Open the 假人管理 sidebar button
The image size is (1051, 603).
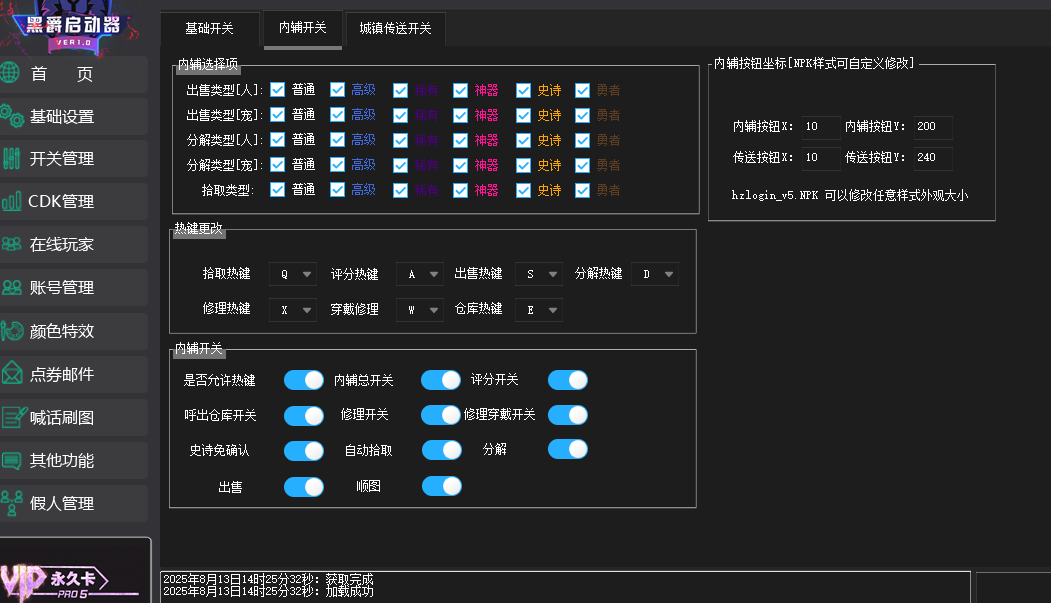[x=74, y=504]
